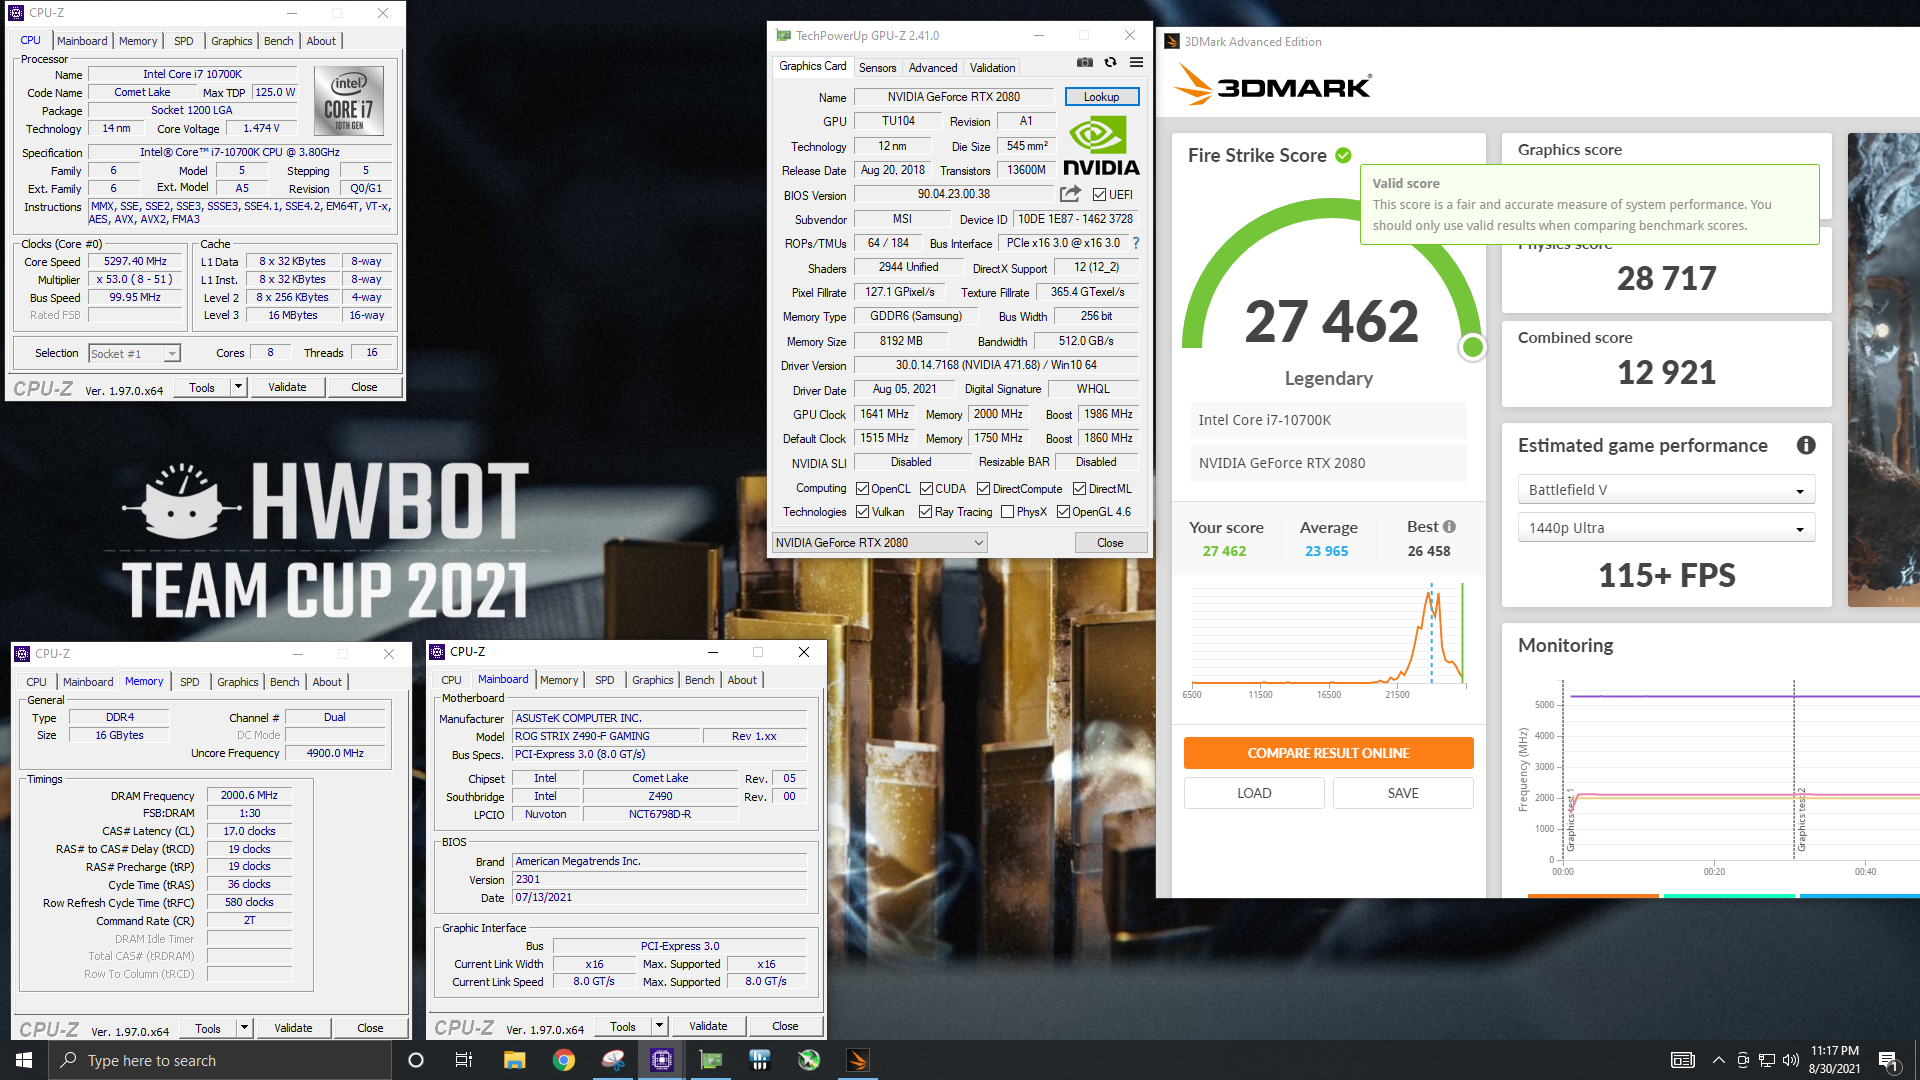Screen dimensions: 1920x1080
Task: Expand Tools arrow in Memory CPU-Z window
Action: [244, 1028]
